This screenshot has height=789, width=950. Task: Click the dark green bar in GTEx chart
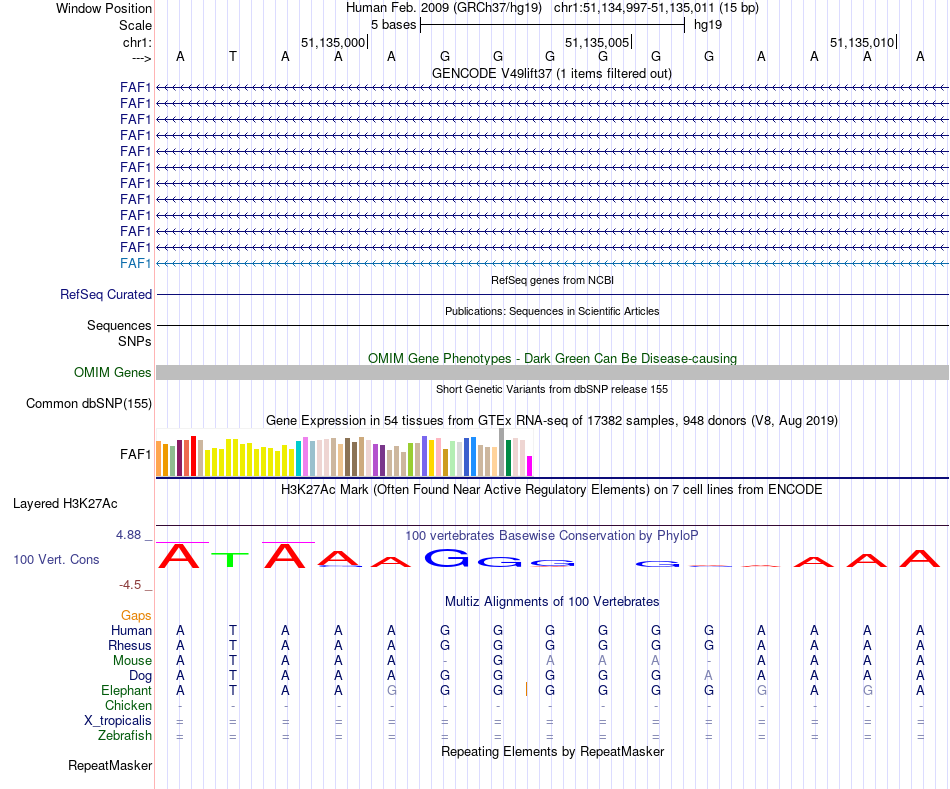[x=509, y=458]
